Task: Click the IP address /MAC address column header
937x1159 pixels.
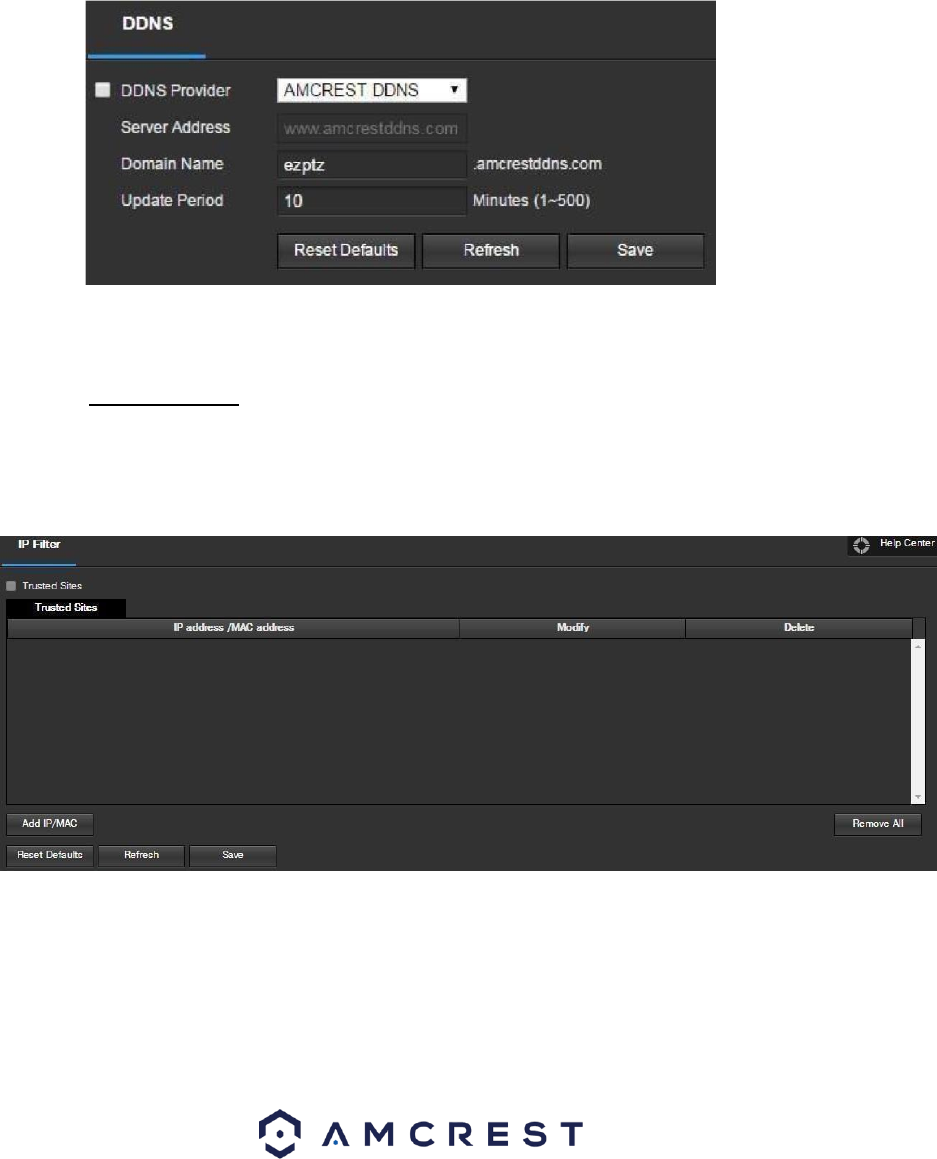Action: pyautogui.click(x=234, y=628)
